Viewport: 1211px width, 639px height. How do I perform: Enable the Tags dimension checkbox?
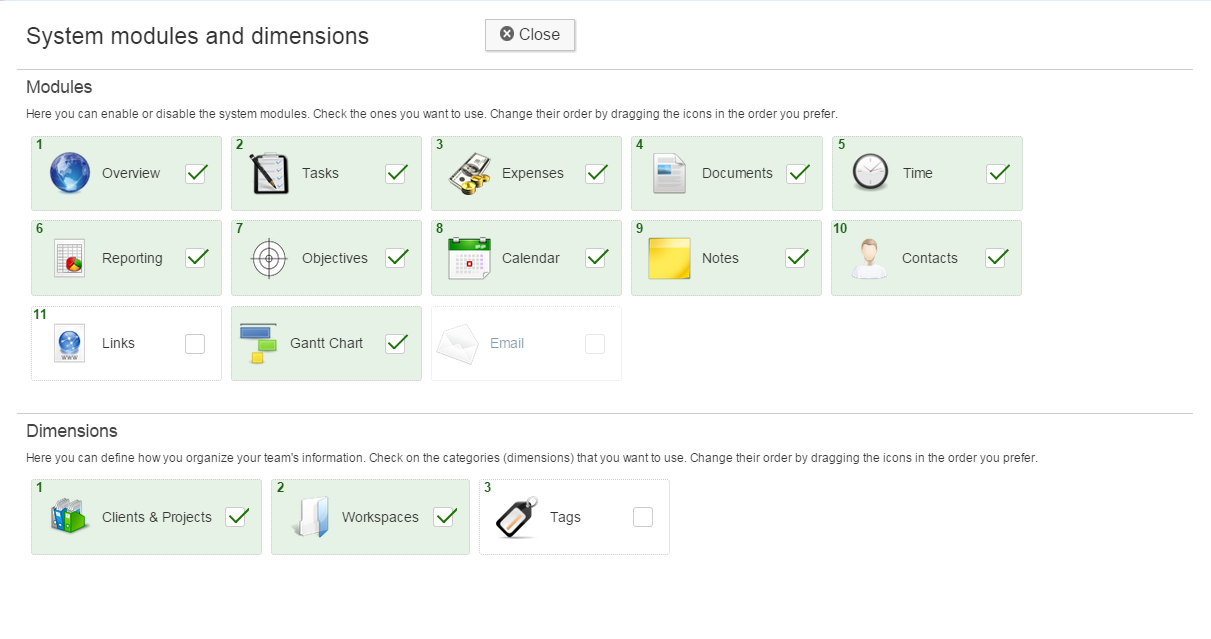[643, 517]
